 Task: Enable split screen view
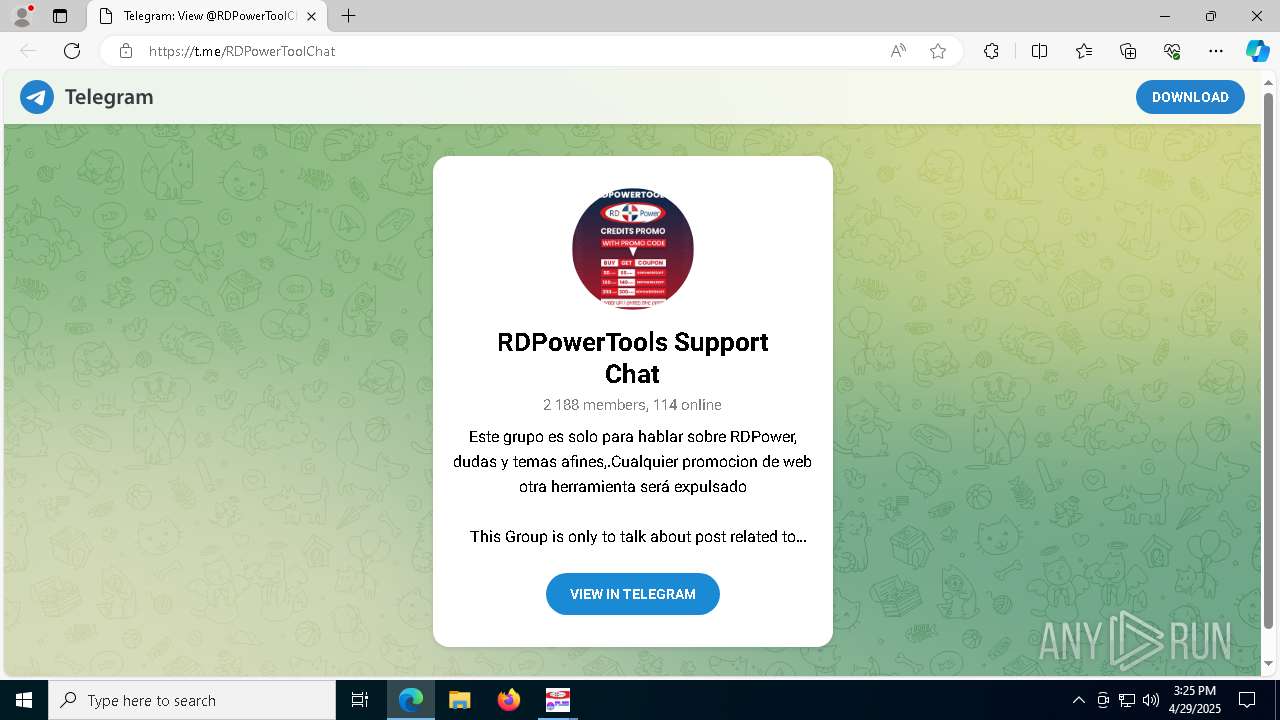pos(1039,51)
